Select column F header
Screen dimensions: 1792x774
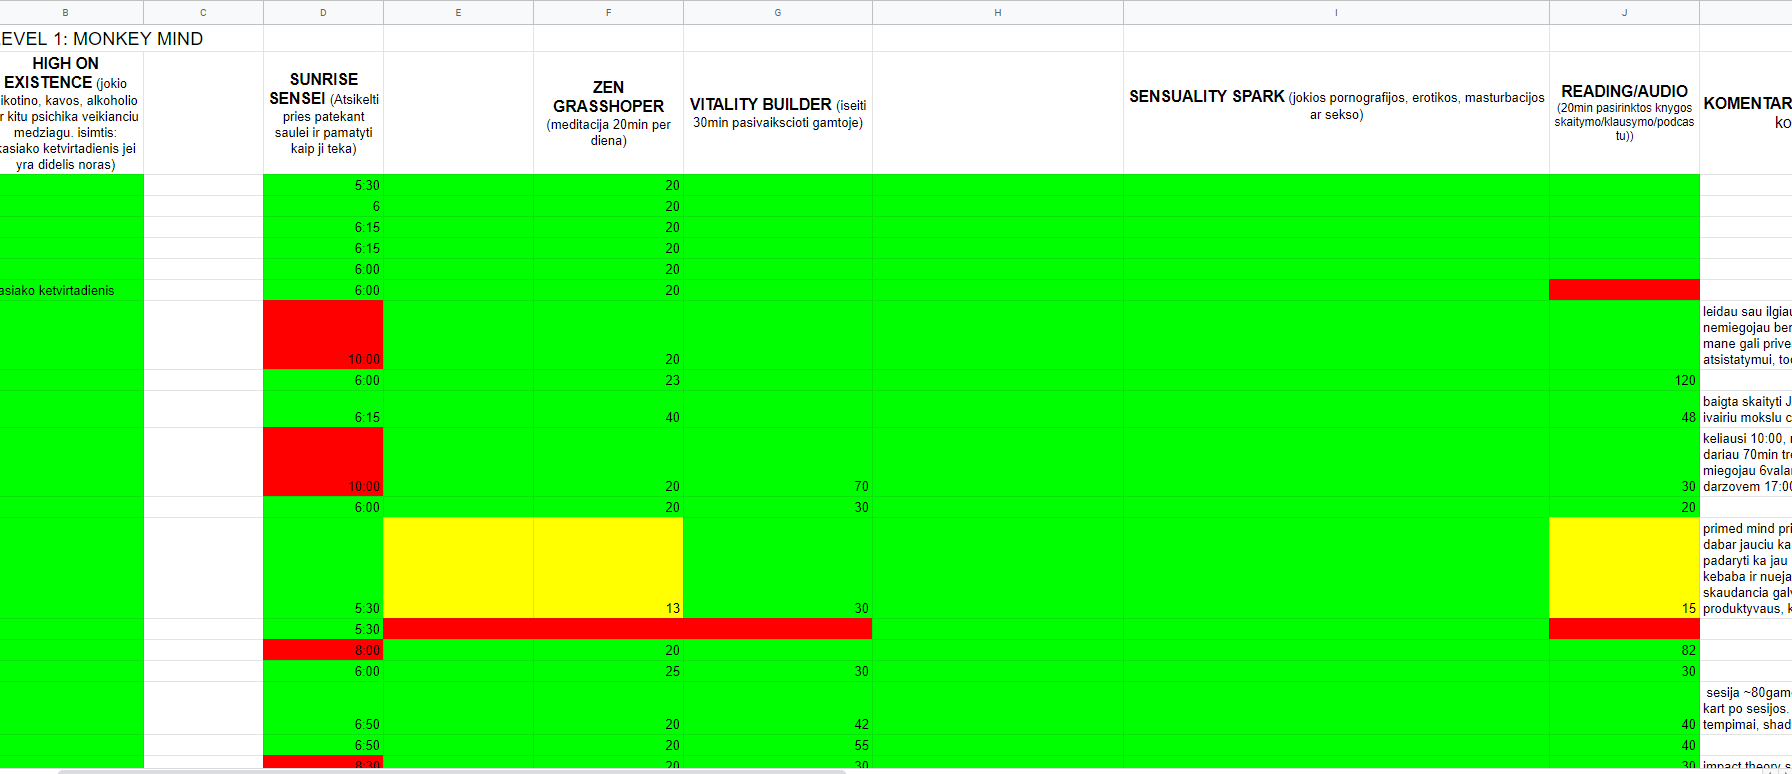tap(608, 12)
